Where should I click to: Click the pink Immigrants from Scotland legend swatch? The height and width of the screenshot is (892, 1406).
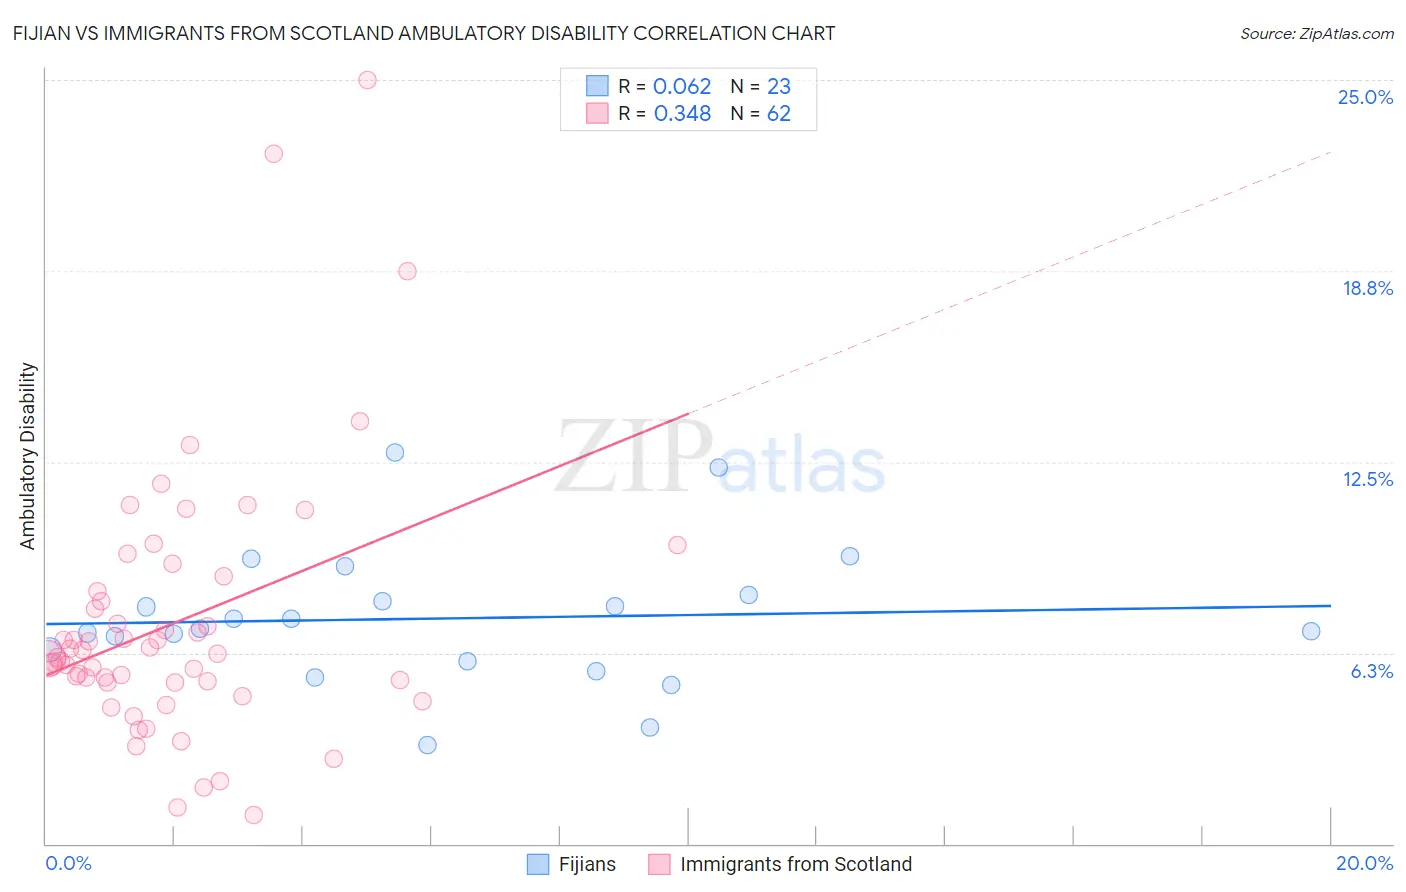click(659, 864)
